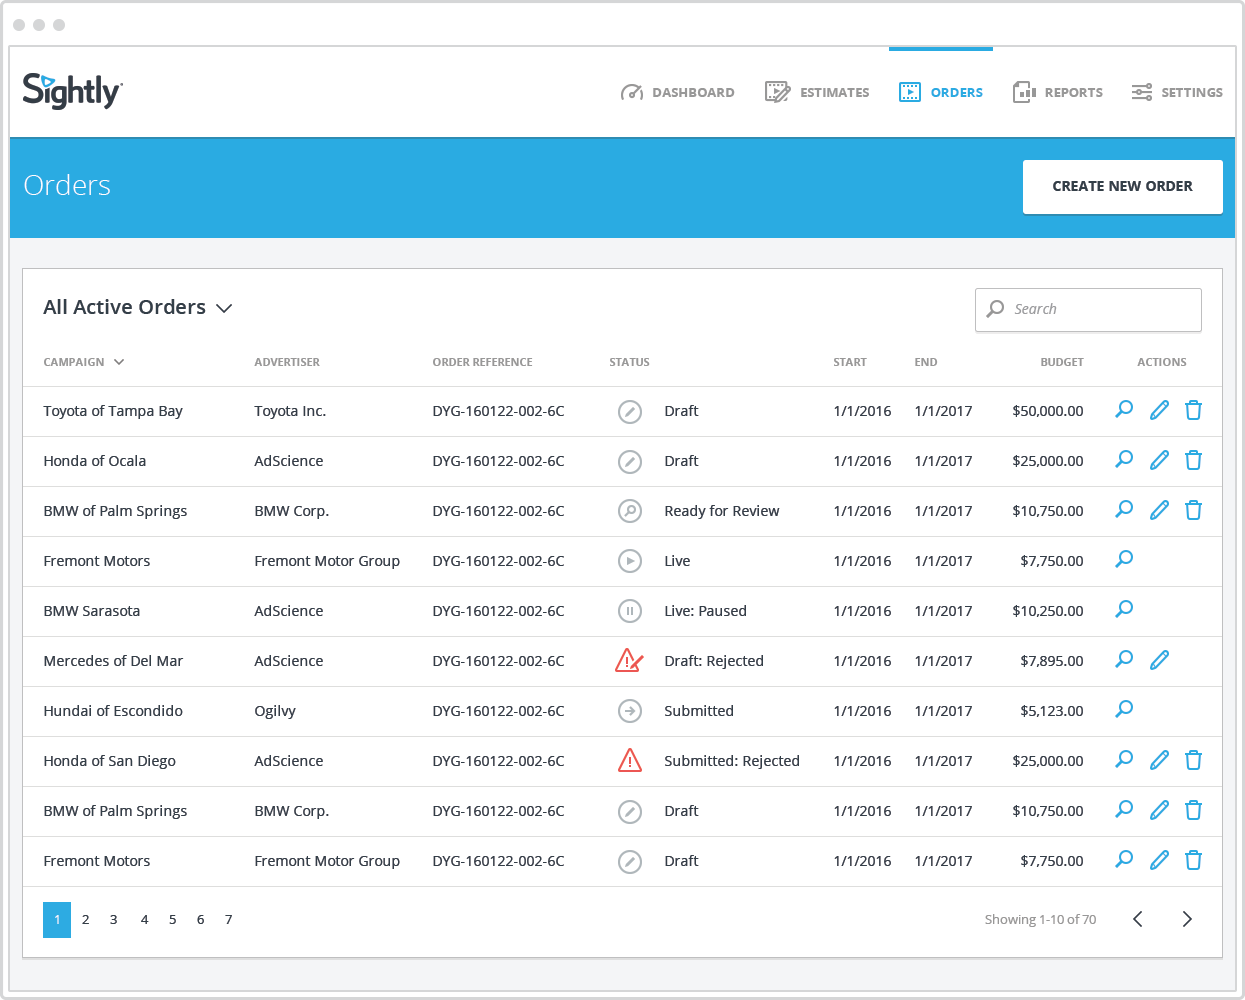Edit the Toyota of Tampa Bay order

1159,410
